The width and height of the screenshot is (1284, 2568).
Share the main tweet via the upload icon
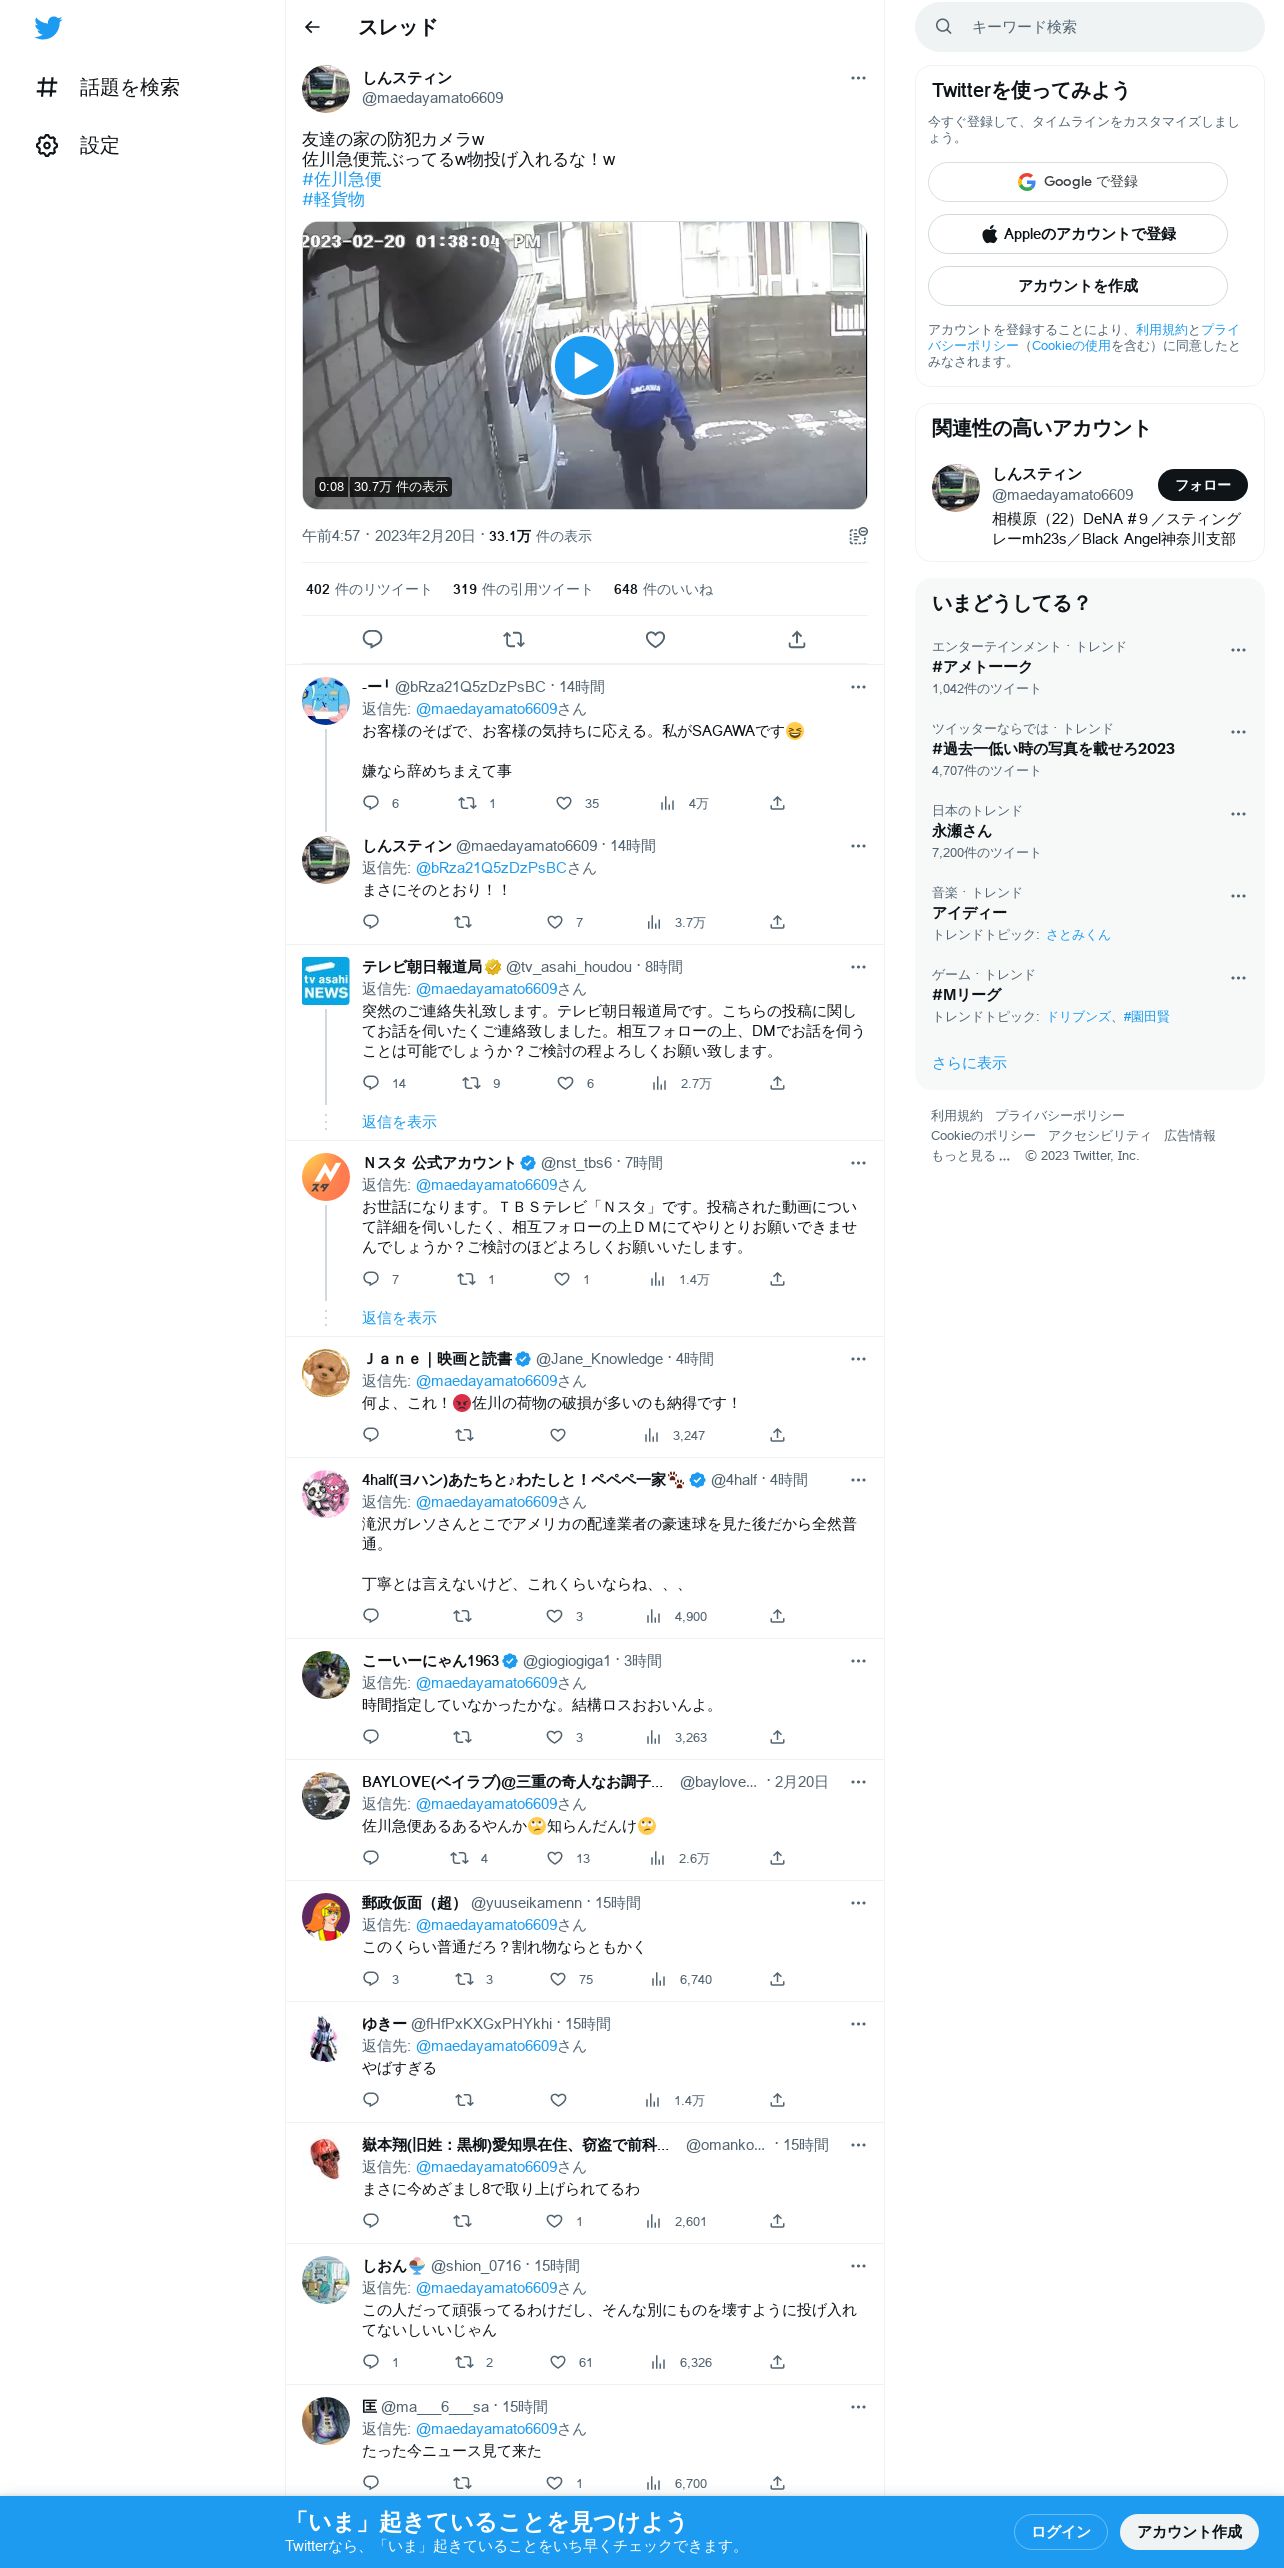tap(797, 639)
